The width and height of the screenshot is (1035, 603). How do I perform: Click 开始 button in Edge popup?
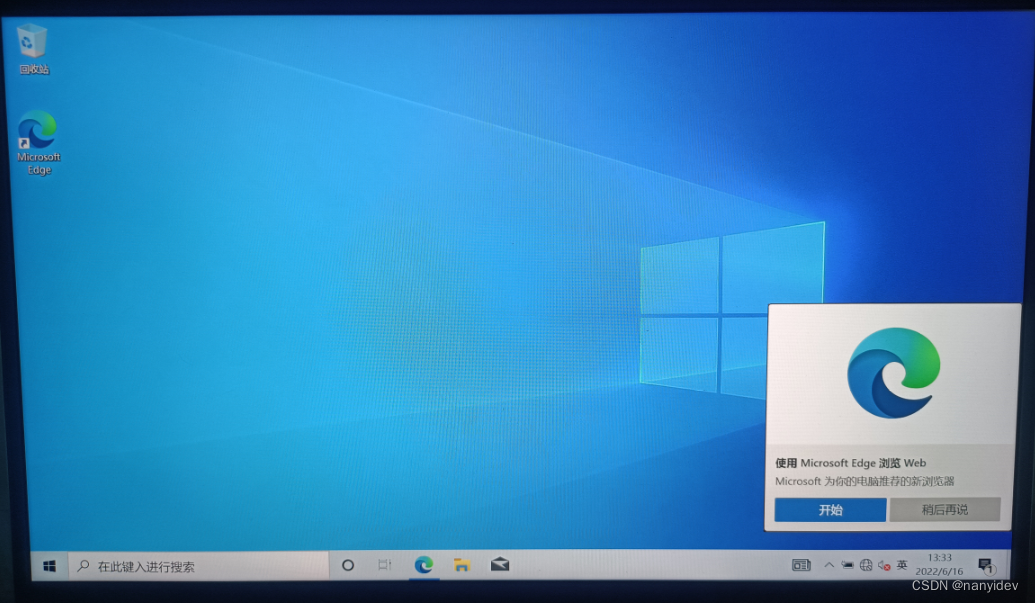tap(830, 509)
